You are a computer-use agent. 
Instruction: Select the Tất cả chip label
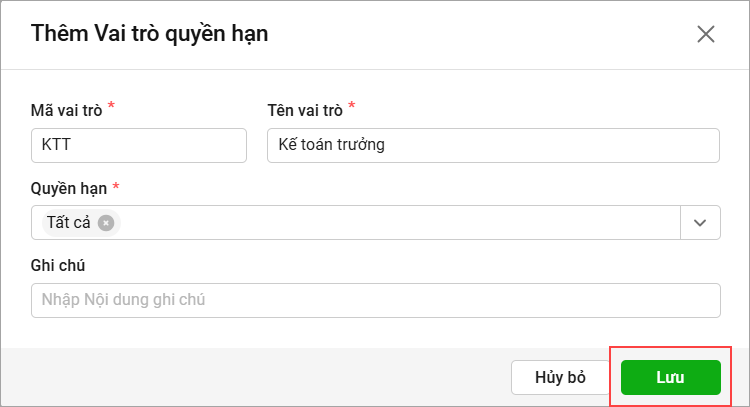[68, 222]
